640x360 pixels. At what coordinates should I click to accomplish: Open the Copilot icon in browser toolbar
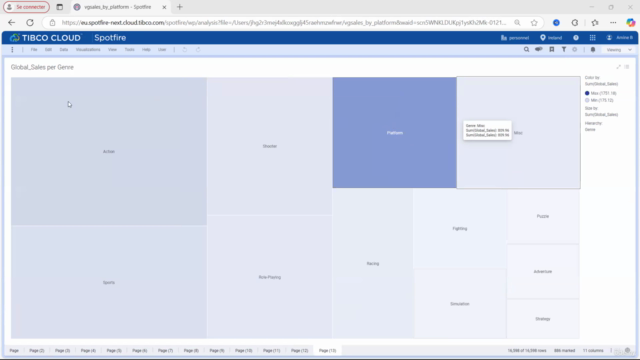631,22
